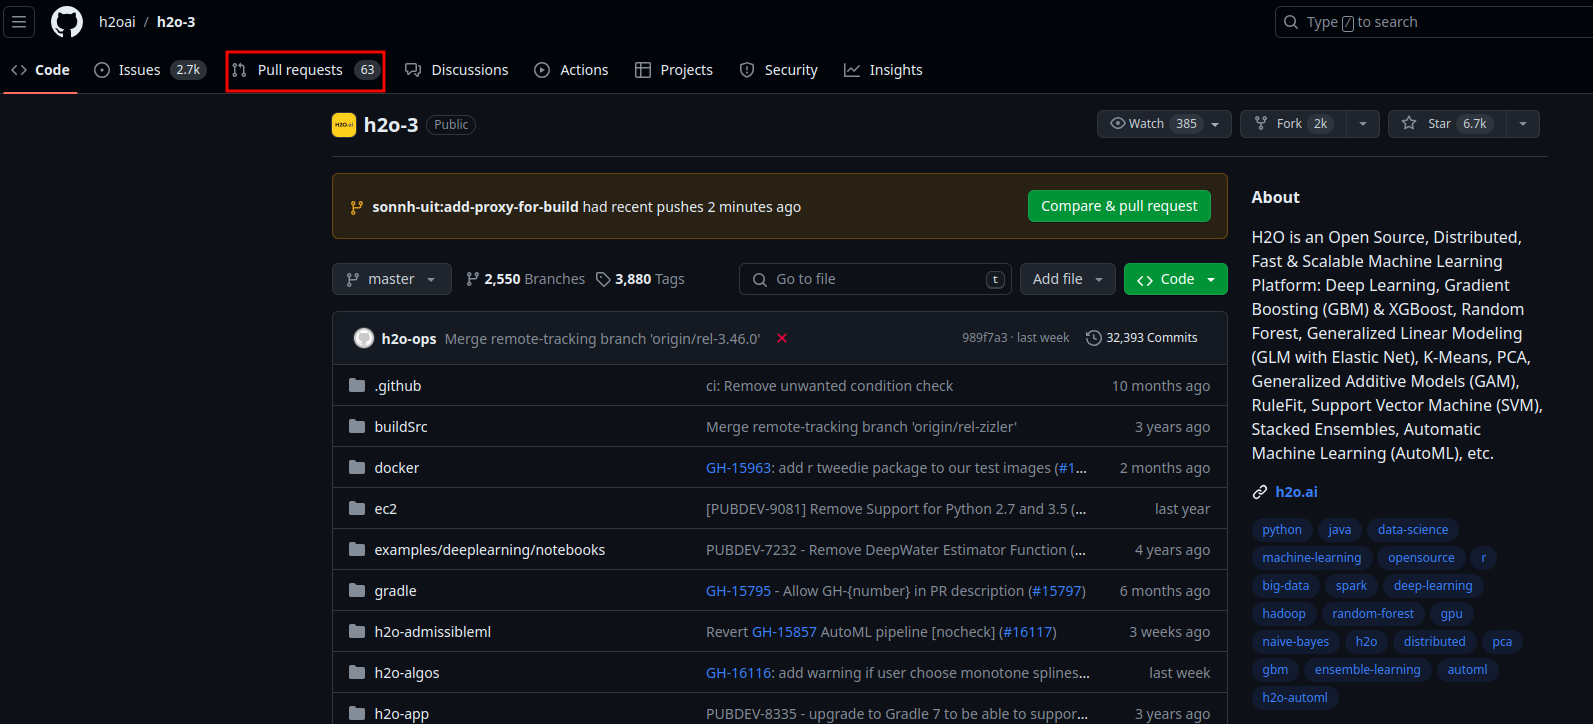Click the Type / to search field
The width and height of the screenshot is (1593, 724).
click(x=1433, y=22)
